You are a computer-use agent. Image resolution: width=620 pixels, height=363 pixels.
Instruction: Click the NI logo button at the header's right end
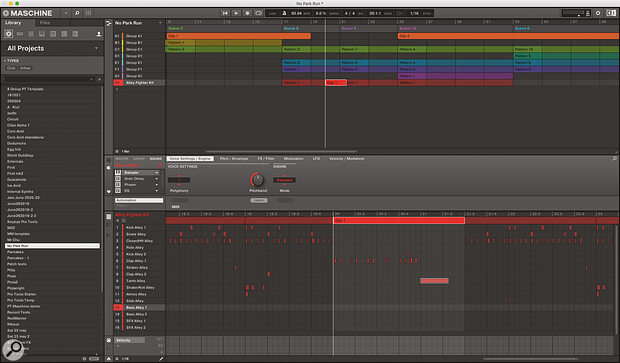(611, 13)
